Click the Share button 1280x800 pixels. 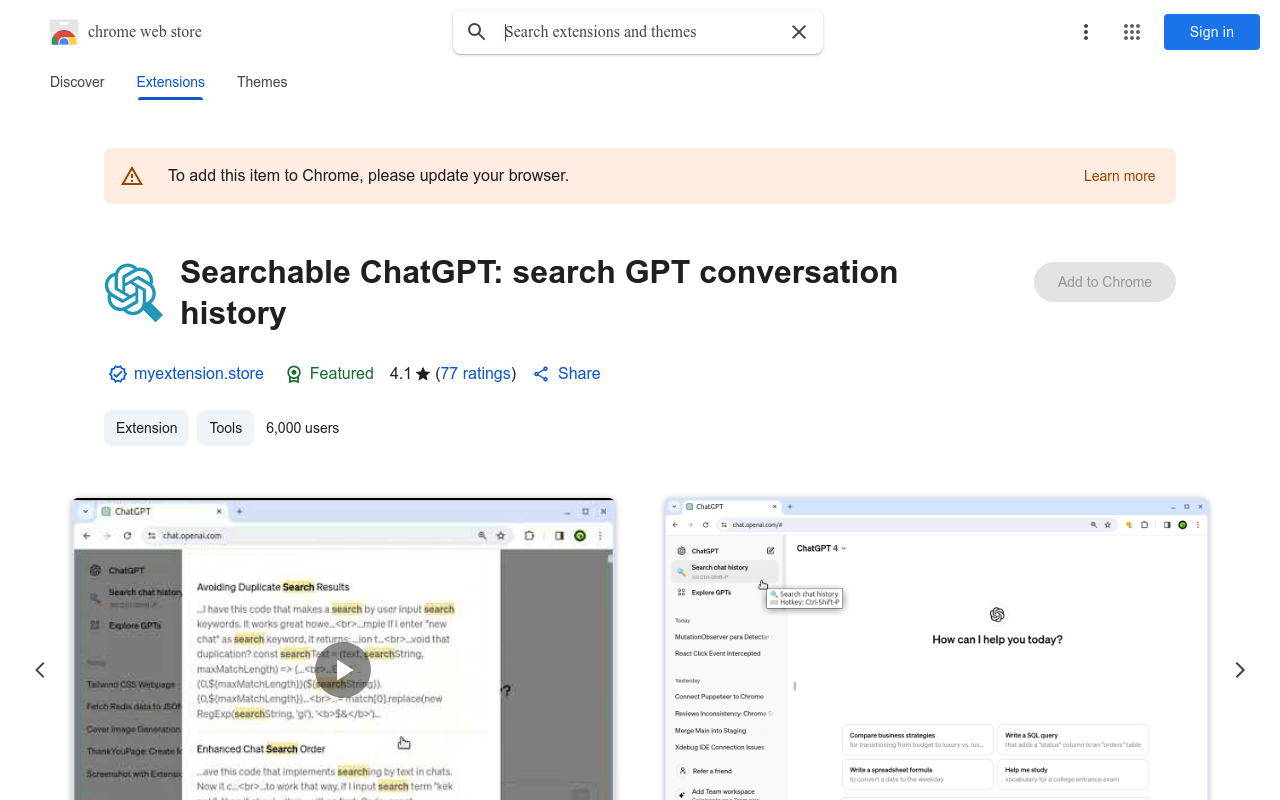tap(567, 373)
